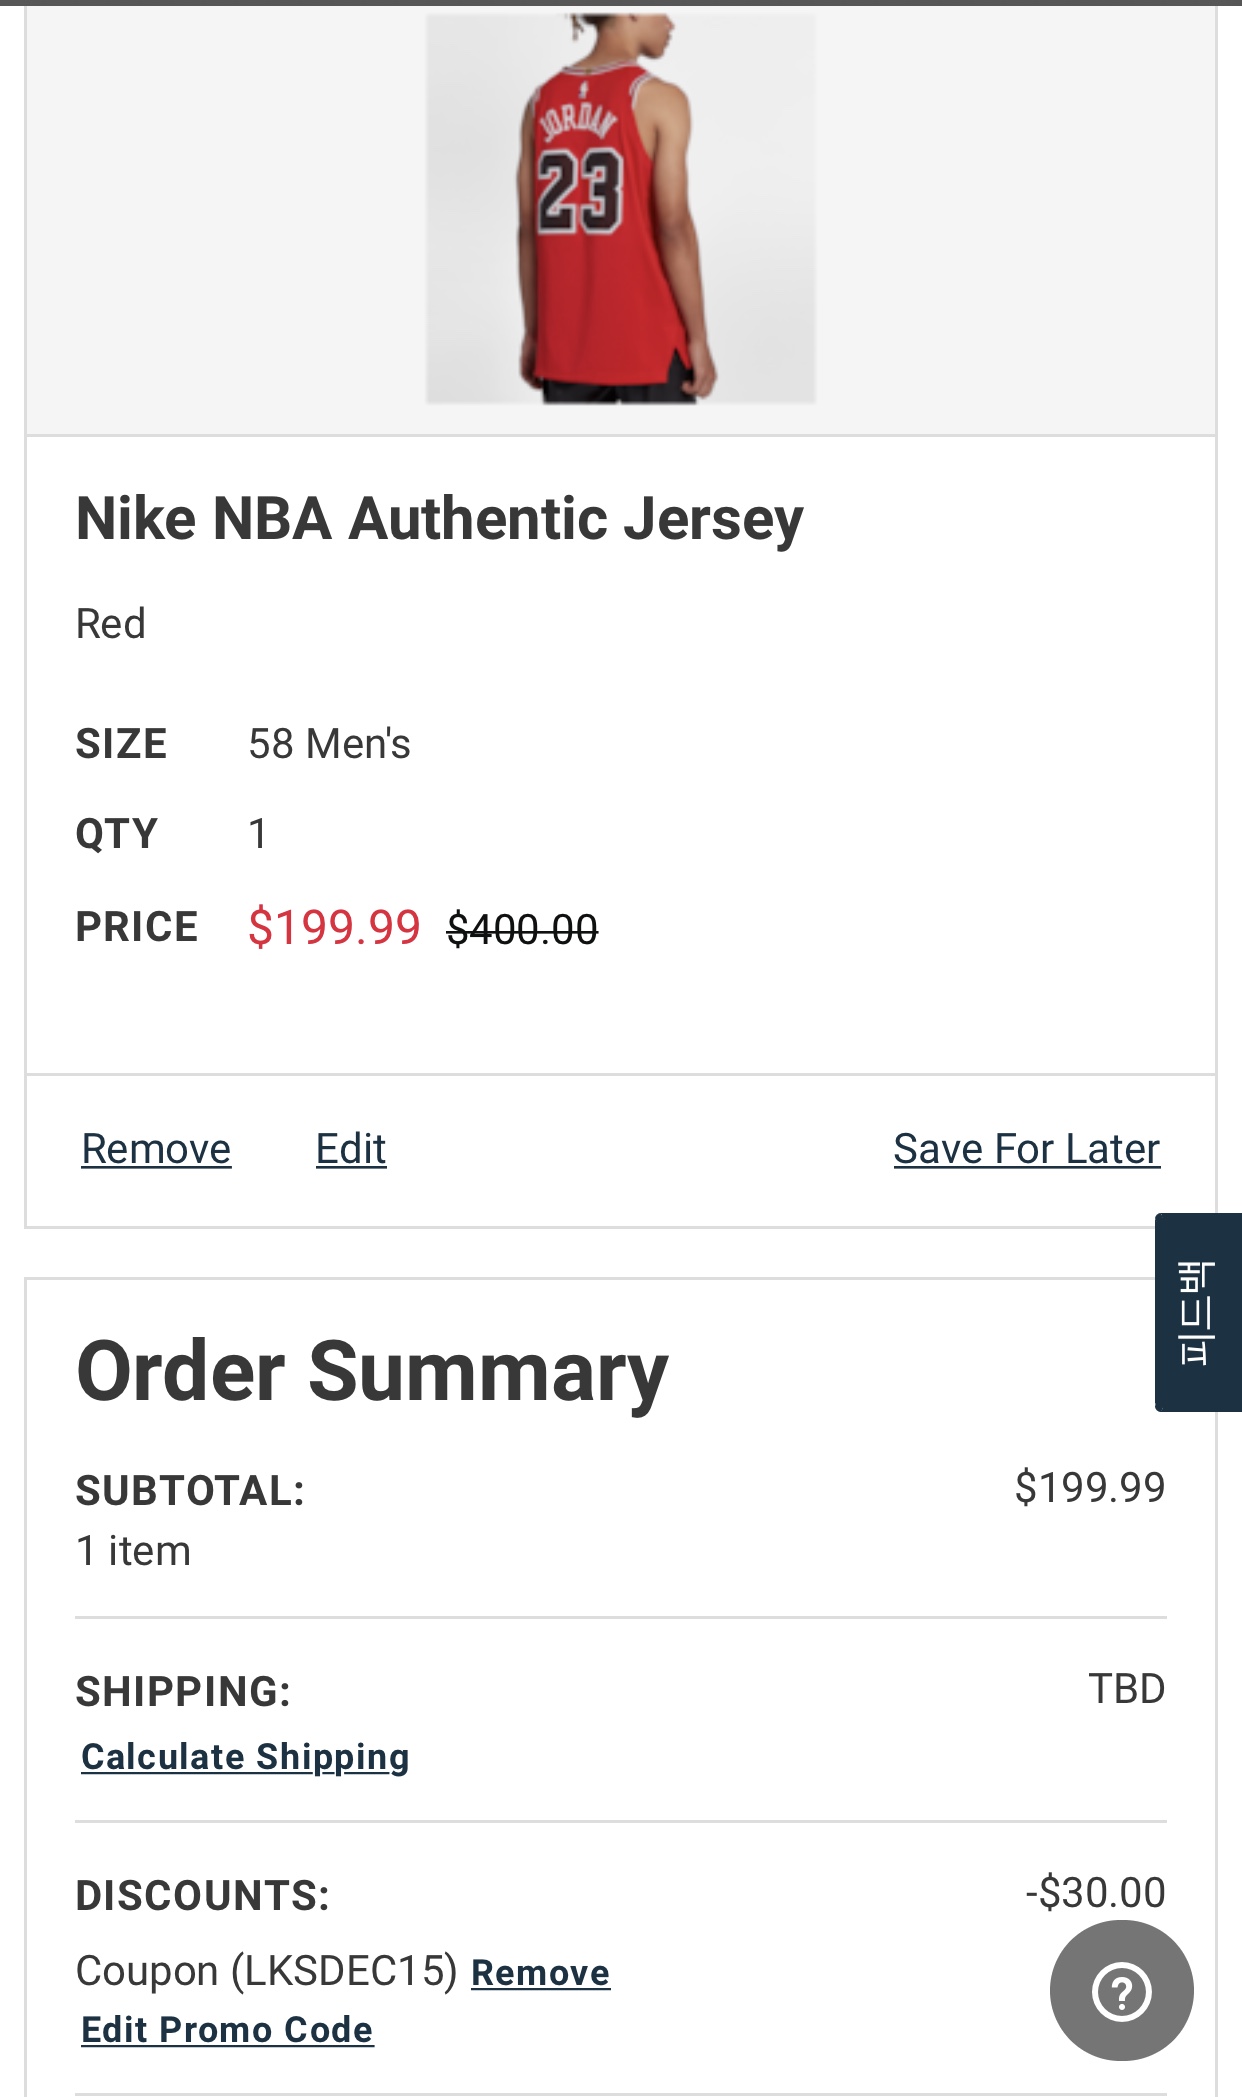
Task: Tap the Red color label
Action: point(111,624)
